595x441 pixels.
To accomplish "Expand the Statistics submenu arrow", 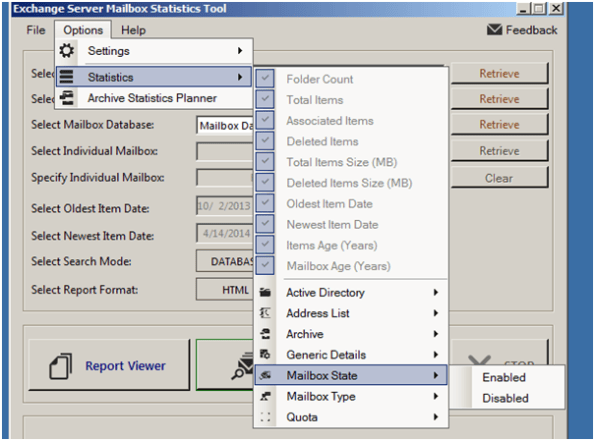I will 240,77.
